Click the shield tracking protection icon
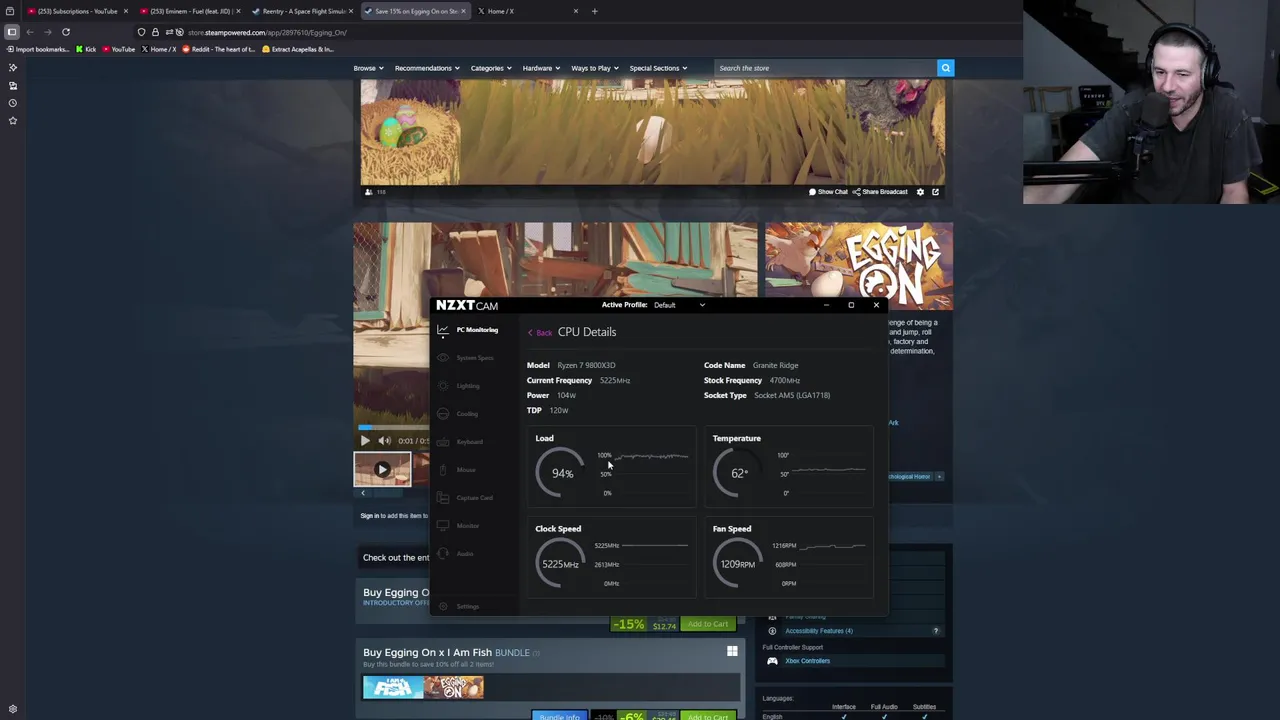Viewport: 1280px width, 720px height. pos(141,32)
